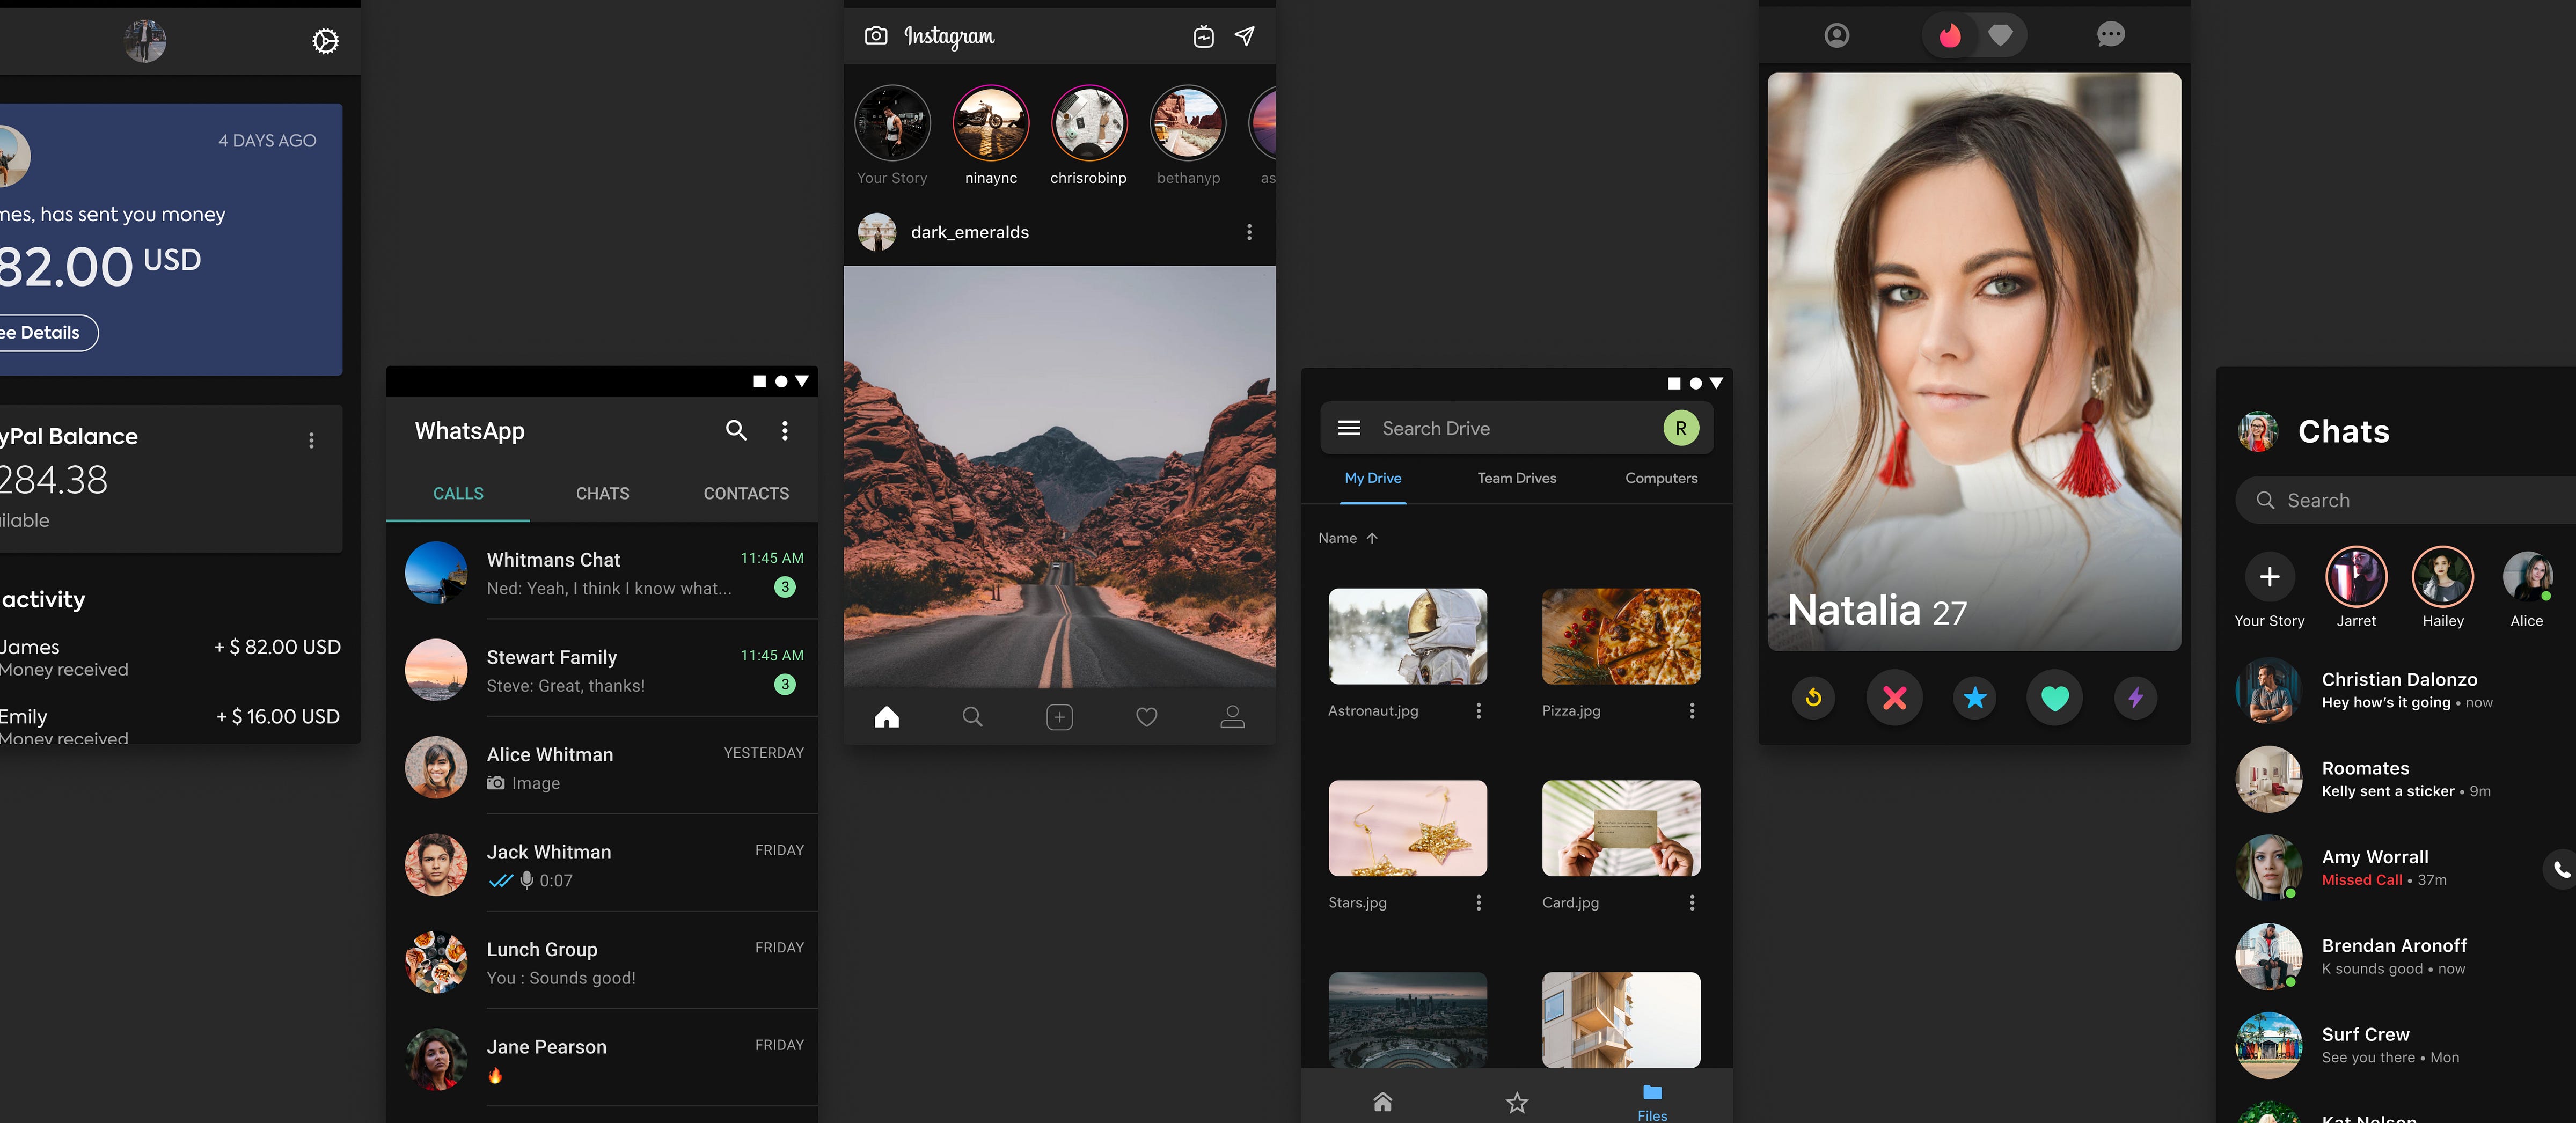Image resolution: width=2576 pixels, height=1123 pixels.
Task: Open the WhatsApp overflow menu
Action: (785, 430)
